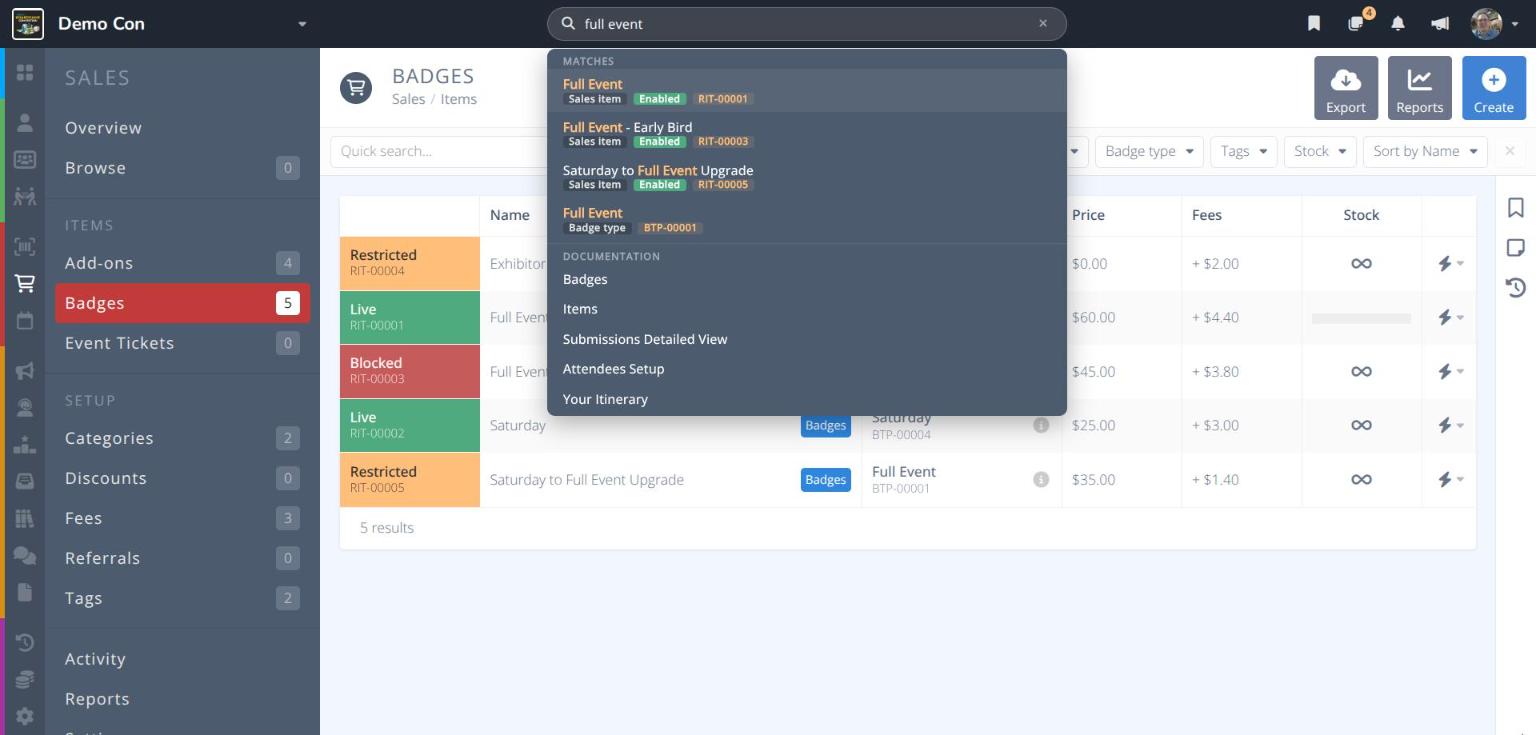Open the Sort by Name dropdown

[1425, 151]
